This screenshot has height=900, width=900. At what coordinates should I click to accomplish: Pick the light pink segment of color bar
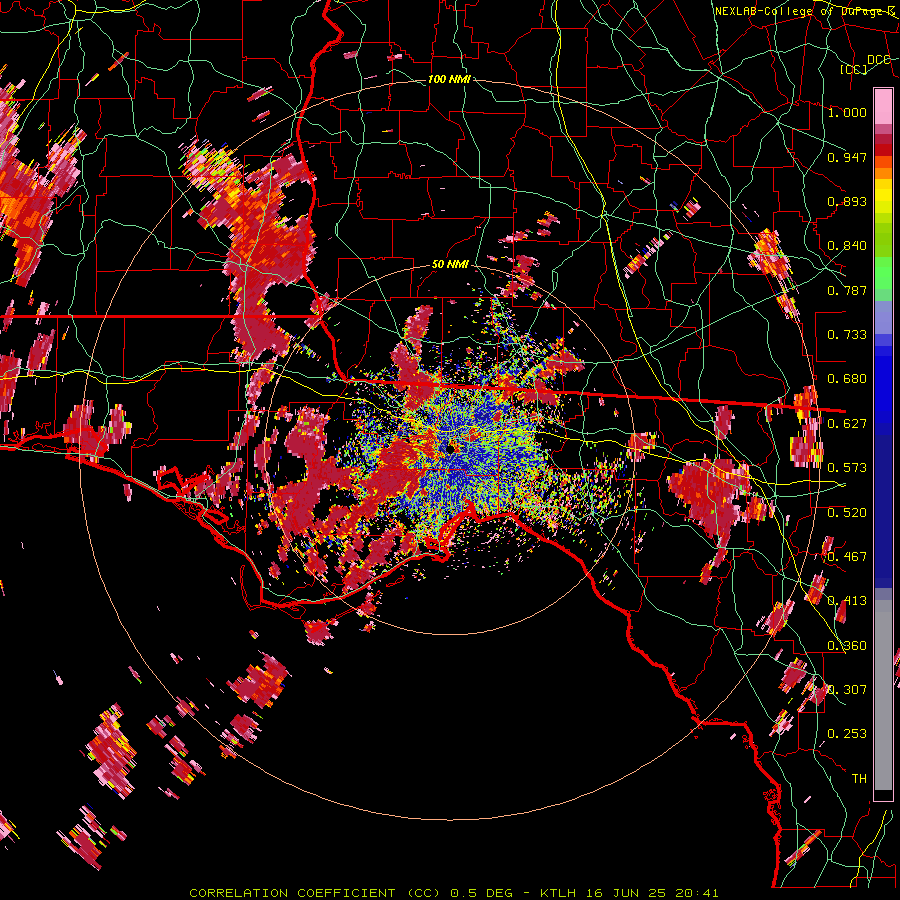point(883,106)
